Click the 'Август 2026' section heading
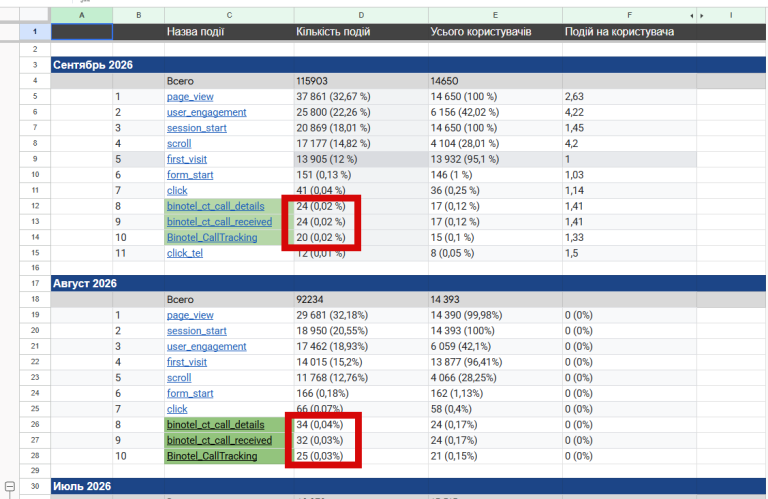Image resolution: width=768 pixels, height=499 pixels. [x=85, y=283]
